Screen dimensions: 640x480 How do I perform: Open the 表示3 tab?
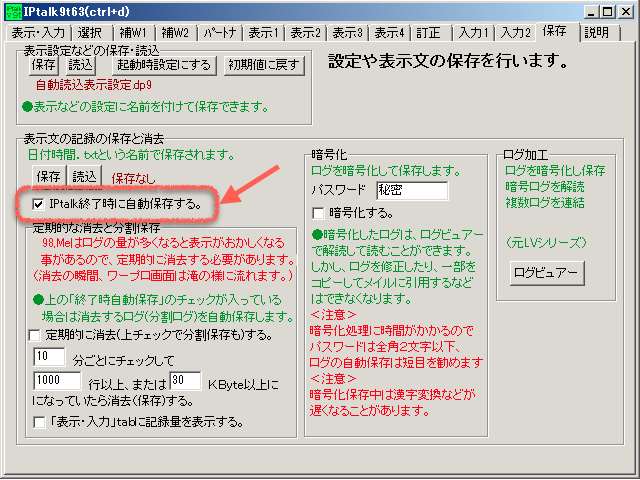[x=347, y=33]
